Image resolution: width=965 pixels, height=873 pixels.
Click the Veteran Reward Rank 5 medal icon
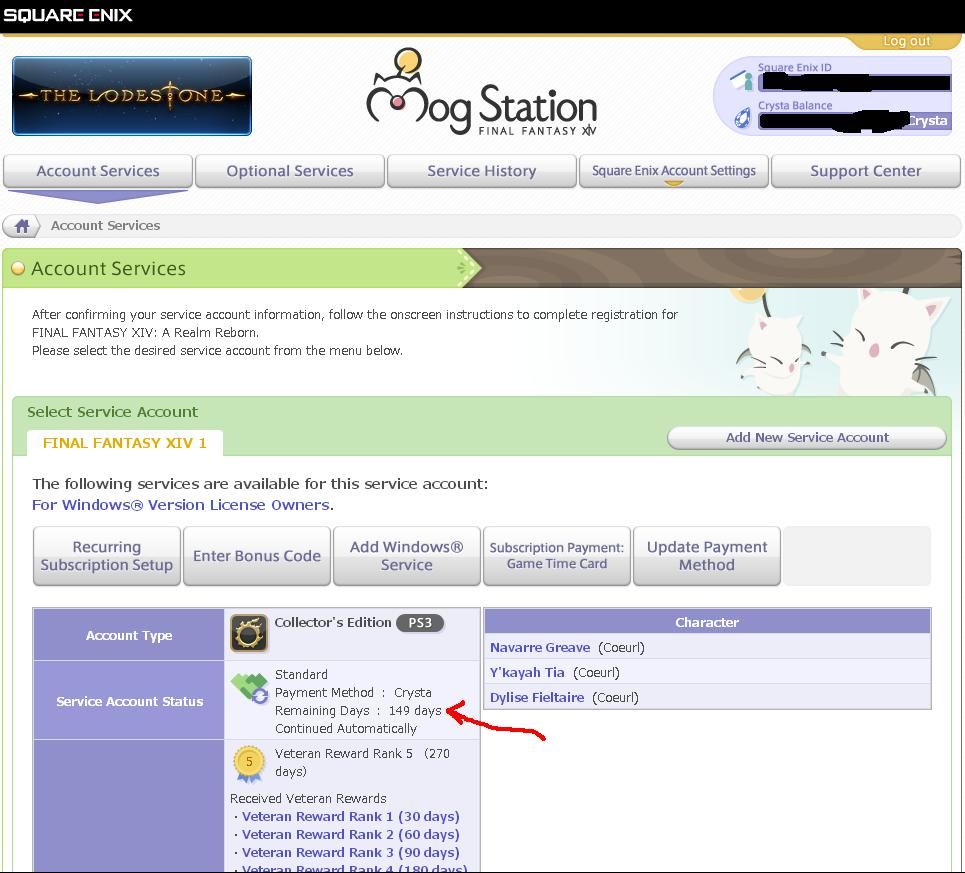coord(249,763)
